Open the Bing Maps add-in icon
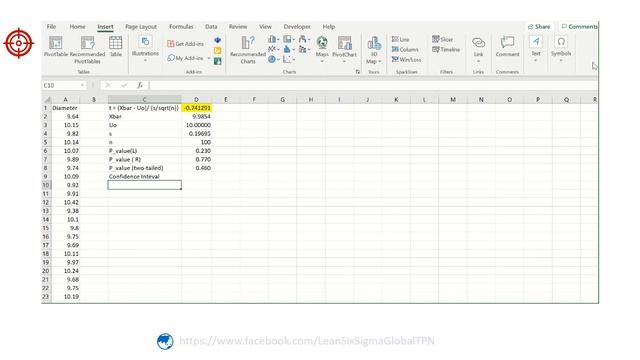This screenshot has width=640, height=360. (x=218, y=51)
